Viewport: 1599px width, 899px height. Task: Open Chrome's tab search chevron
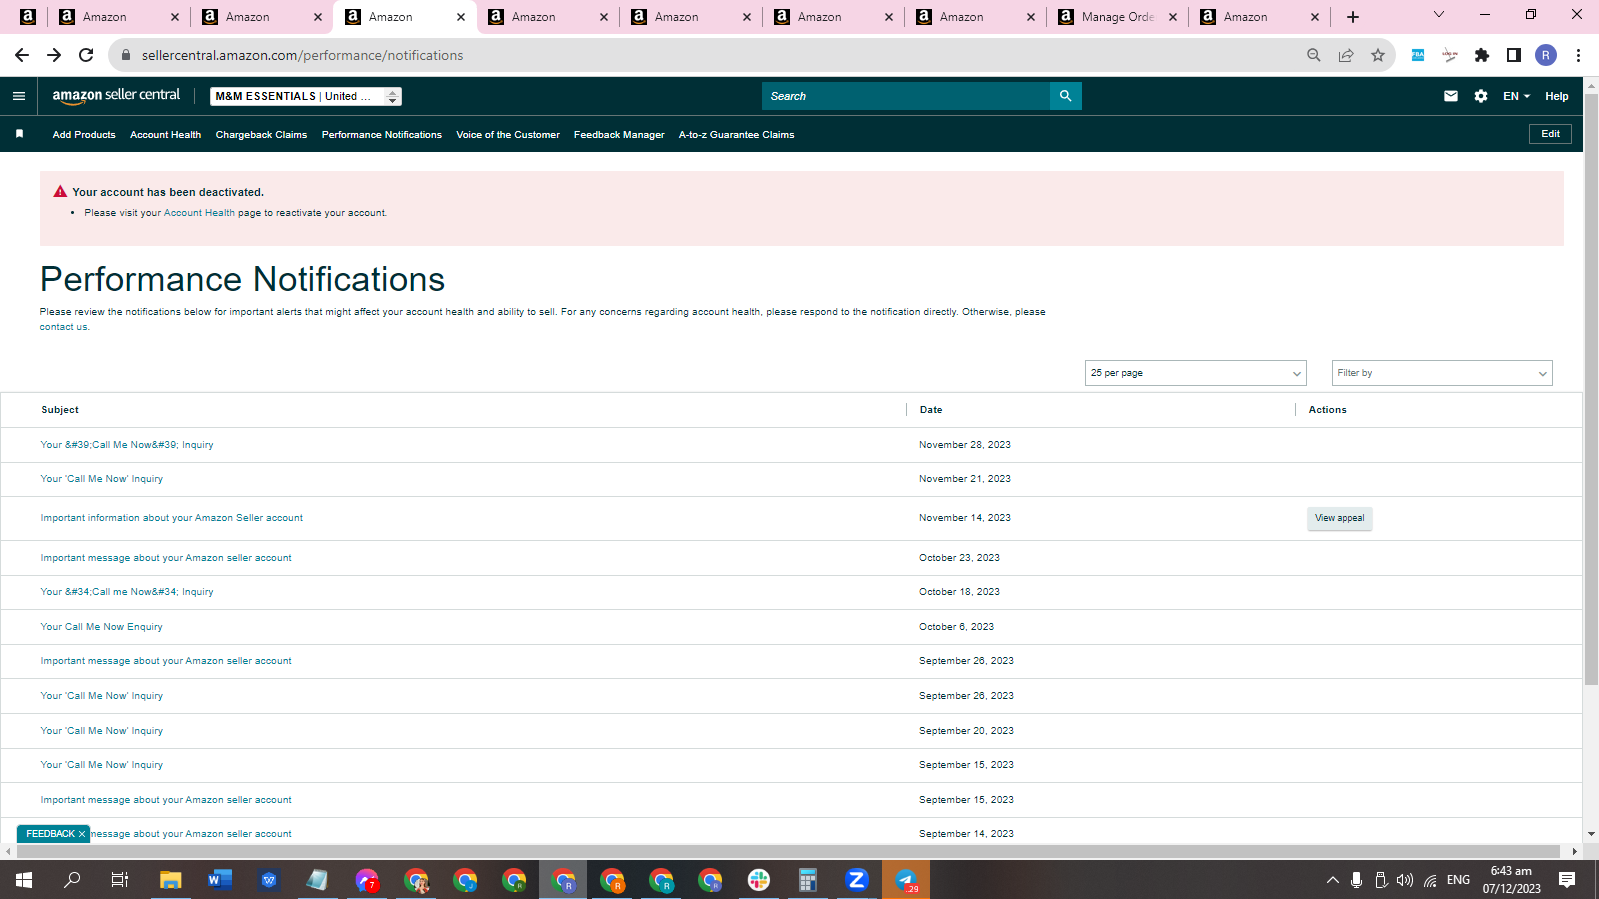pos(1439,15)
